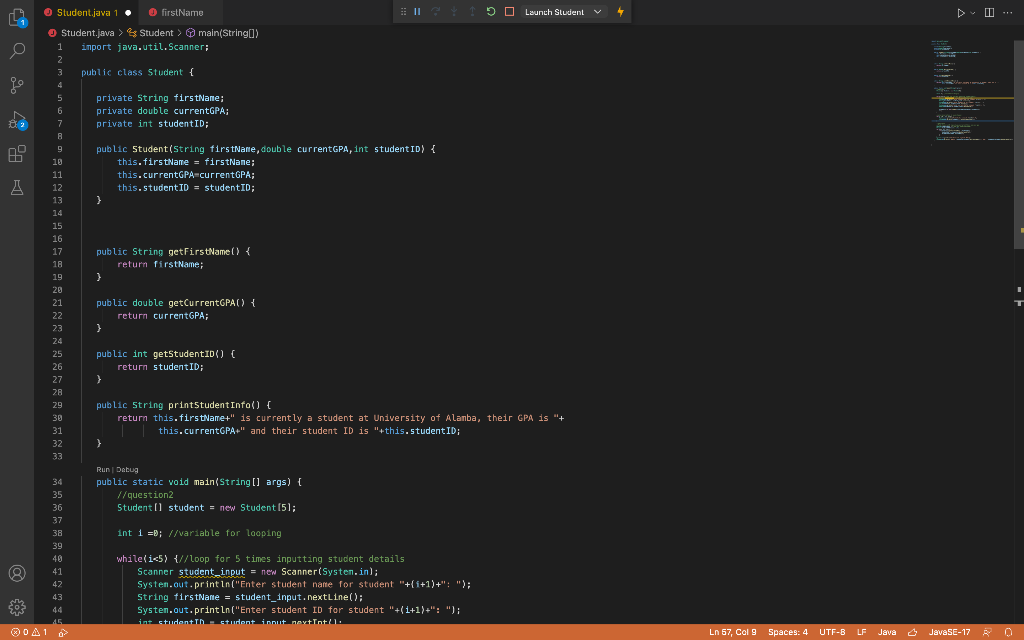Image resolution: width=1024 pixels, height=640 pixels.
Task: Open the Testing flask view
Action: click(16, 187)
